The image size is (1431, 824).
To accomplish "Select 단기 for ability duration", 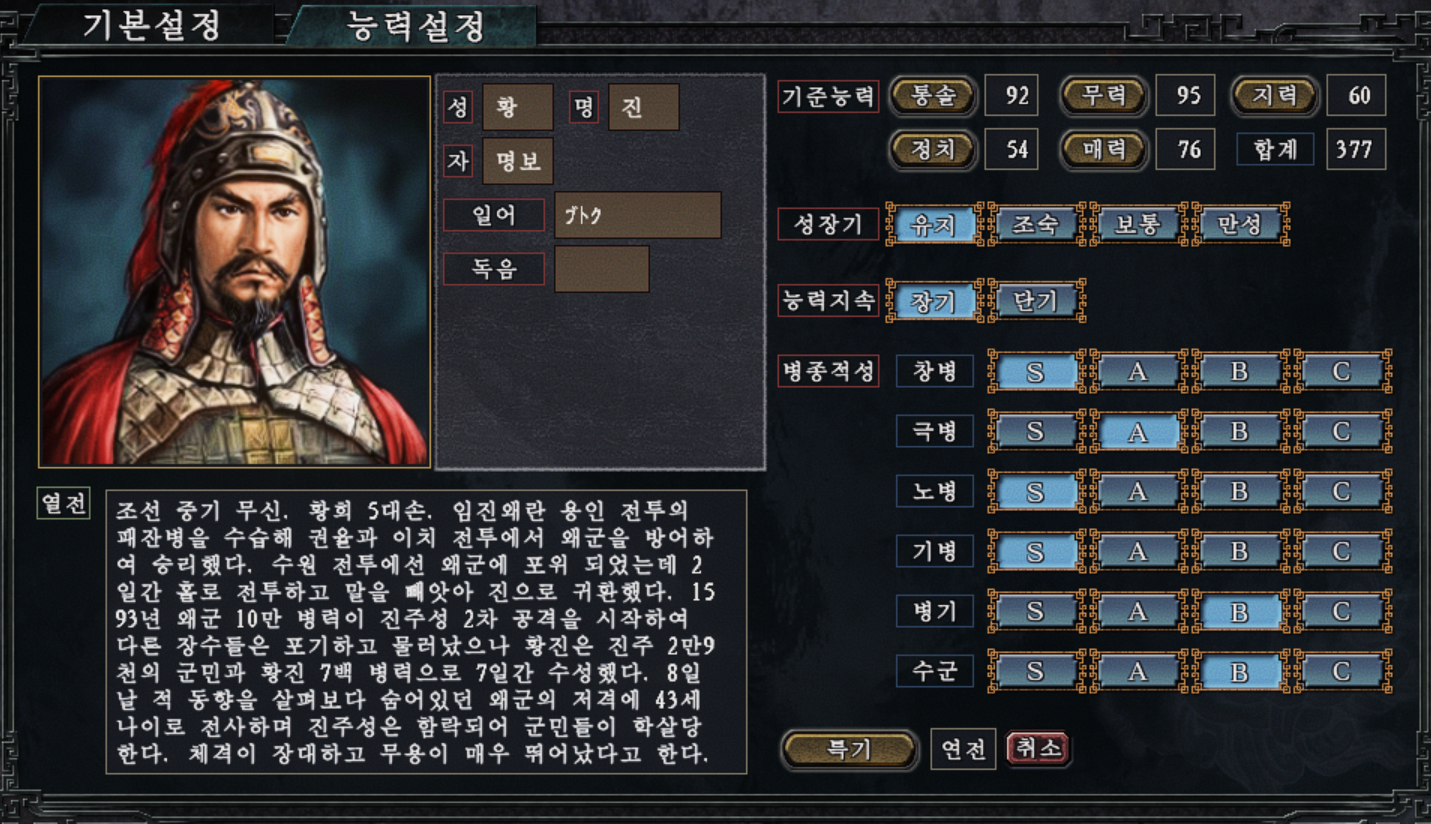I will tap(1036, 301).
